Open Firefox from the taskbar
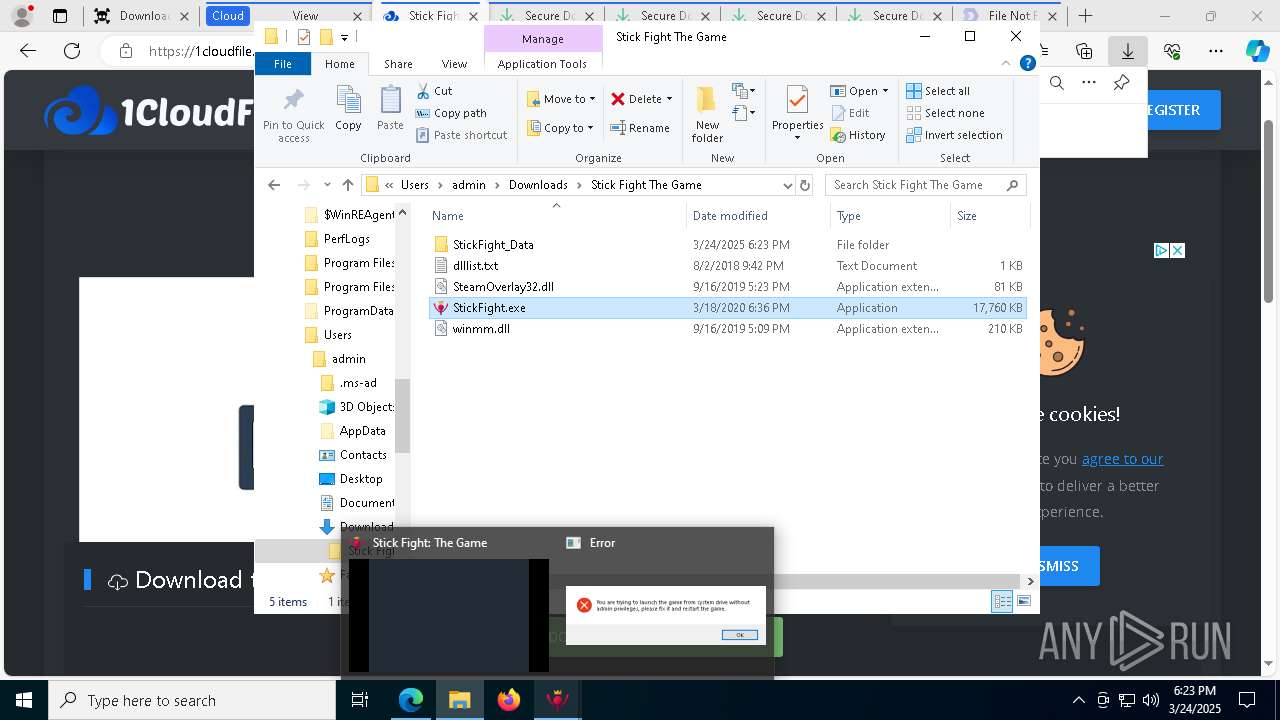 coord(509,700)
